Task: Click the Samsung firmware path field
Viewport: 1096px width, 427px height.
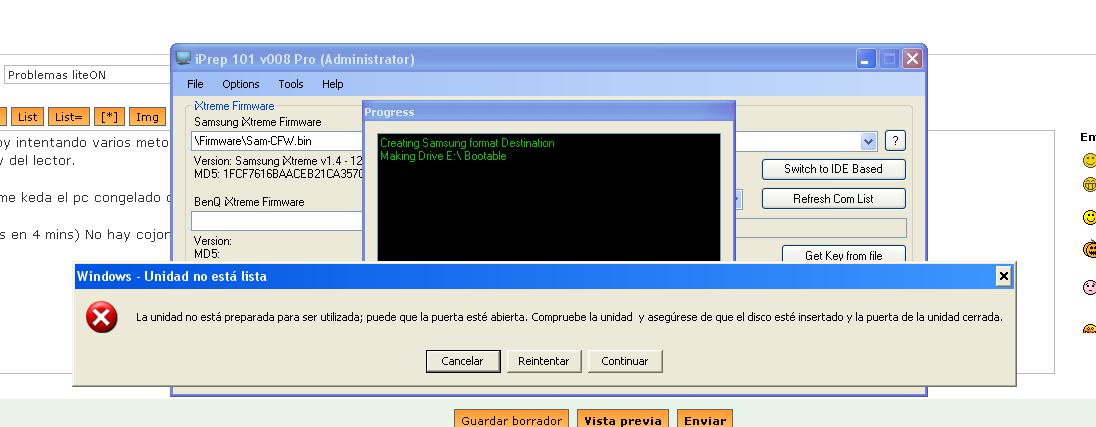Action: tap(277, 141)
